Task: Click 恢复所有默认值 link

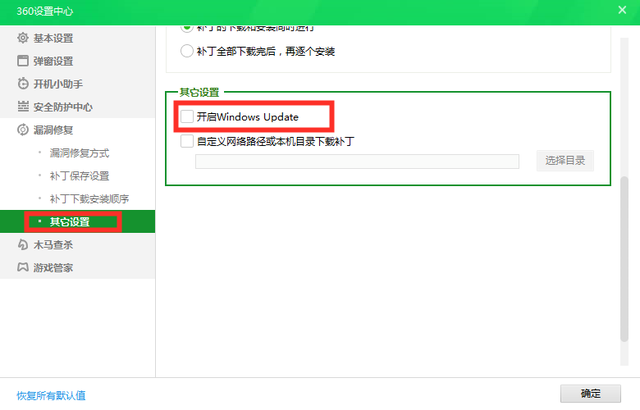Action: coord(51,395)
